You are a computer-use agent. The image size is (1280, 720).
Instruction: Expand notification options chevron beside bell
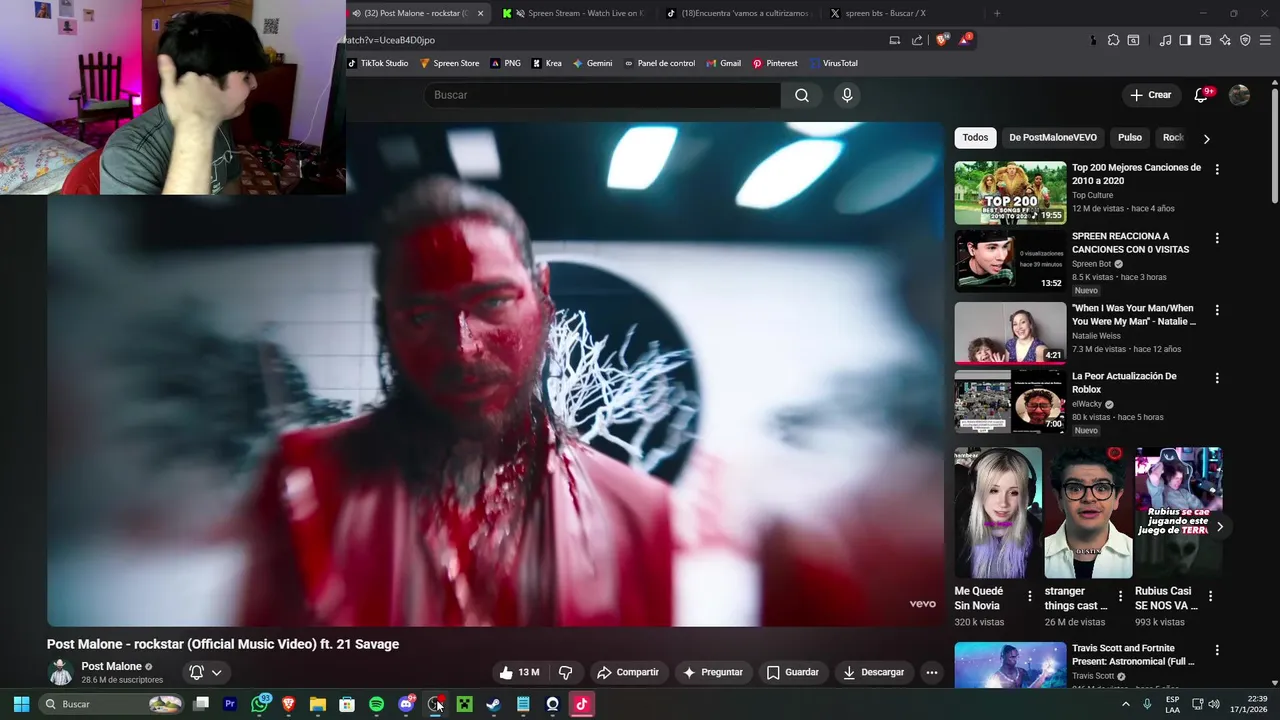(x=216, y=672)
